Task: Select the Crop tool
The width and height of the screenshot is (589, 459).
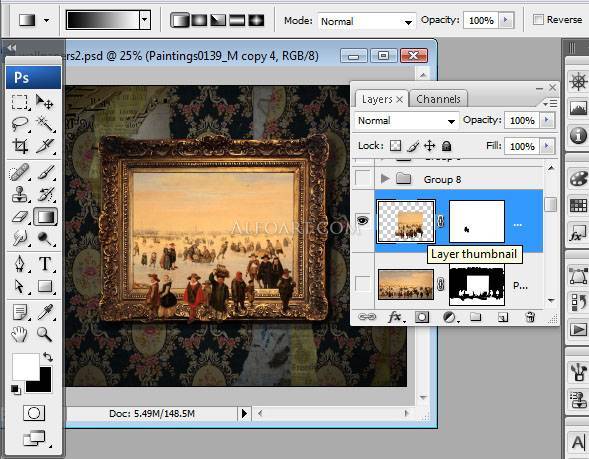Action: [x=20, y=146]
